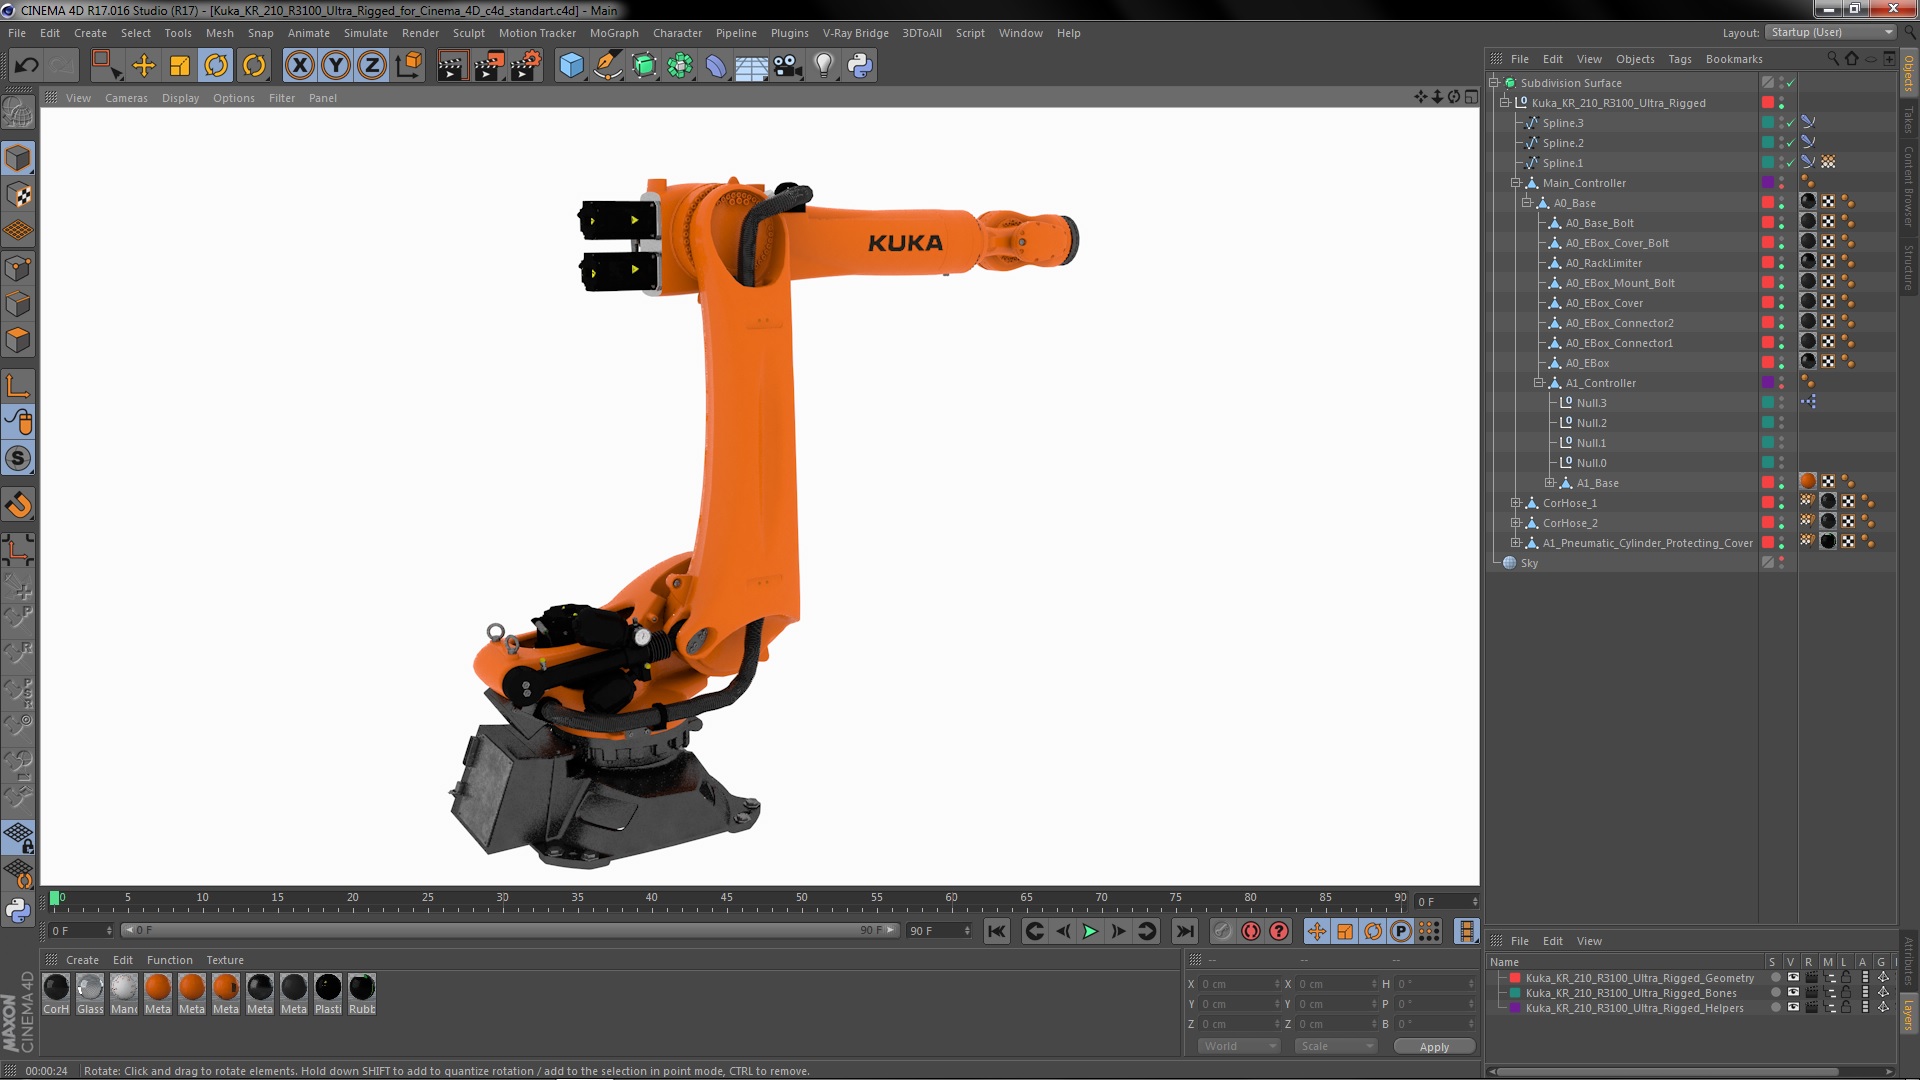The width and height of the screenshot is (1920, 1080).
Task: Select the Glass material swatch
Action: pyautogui.click(x=90, y=988)
